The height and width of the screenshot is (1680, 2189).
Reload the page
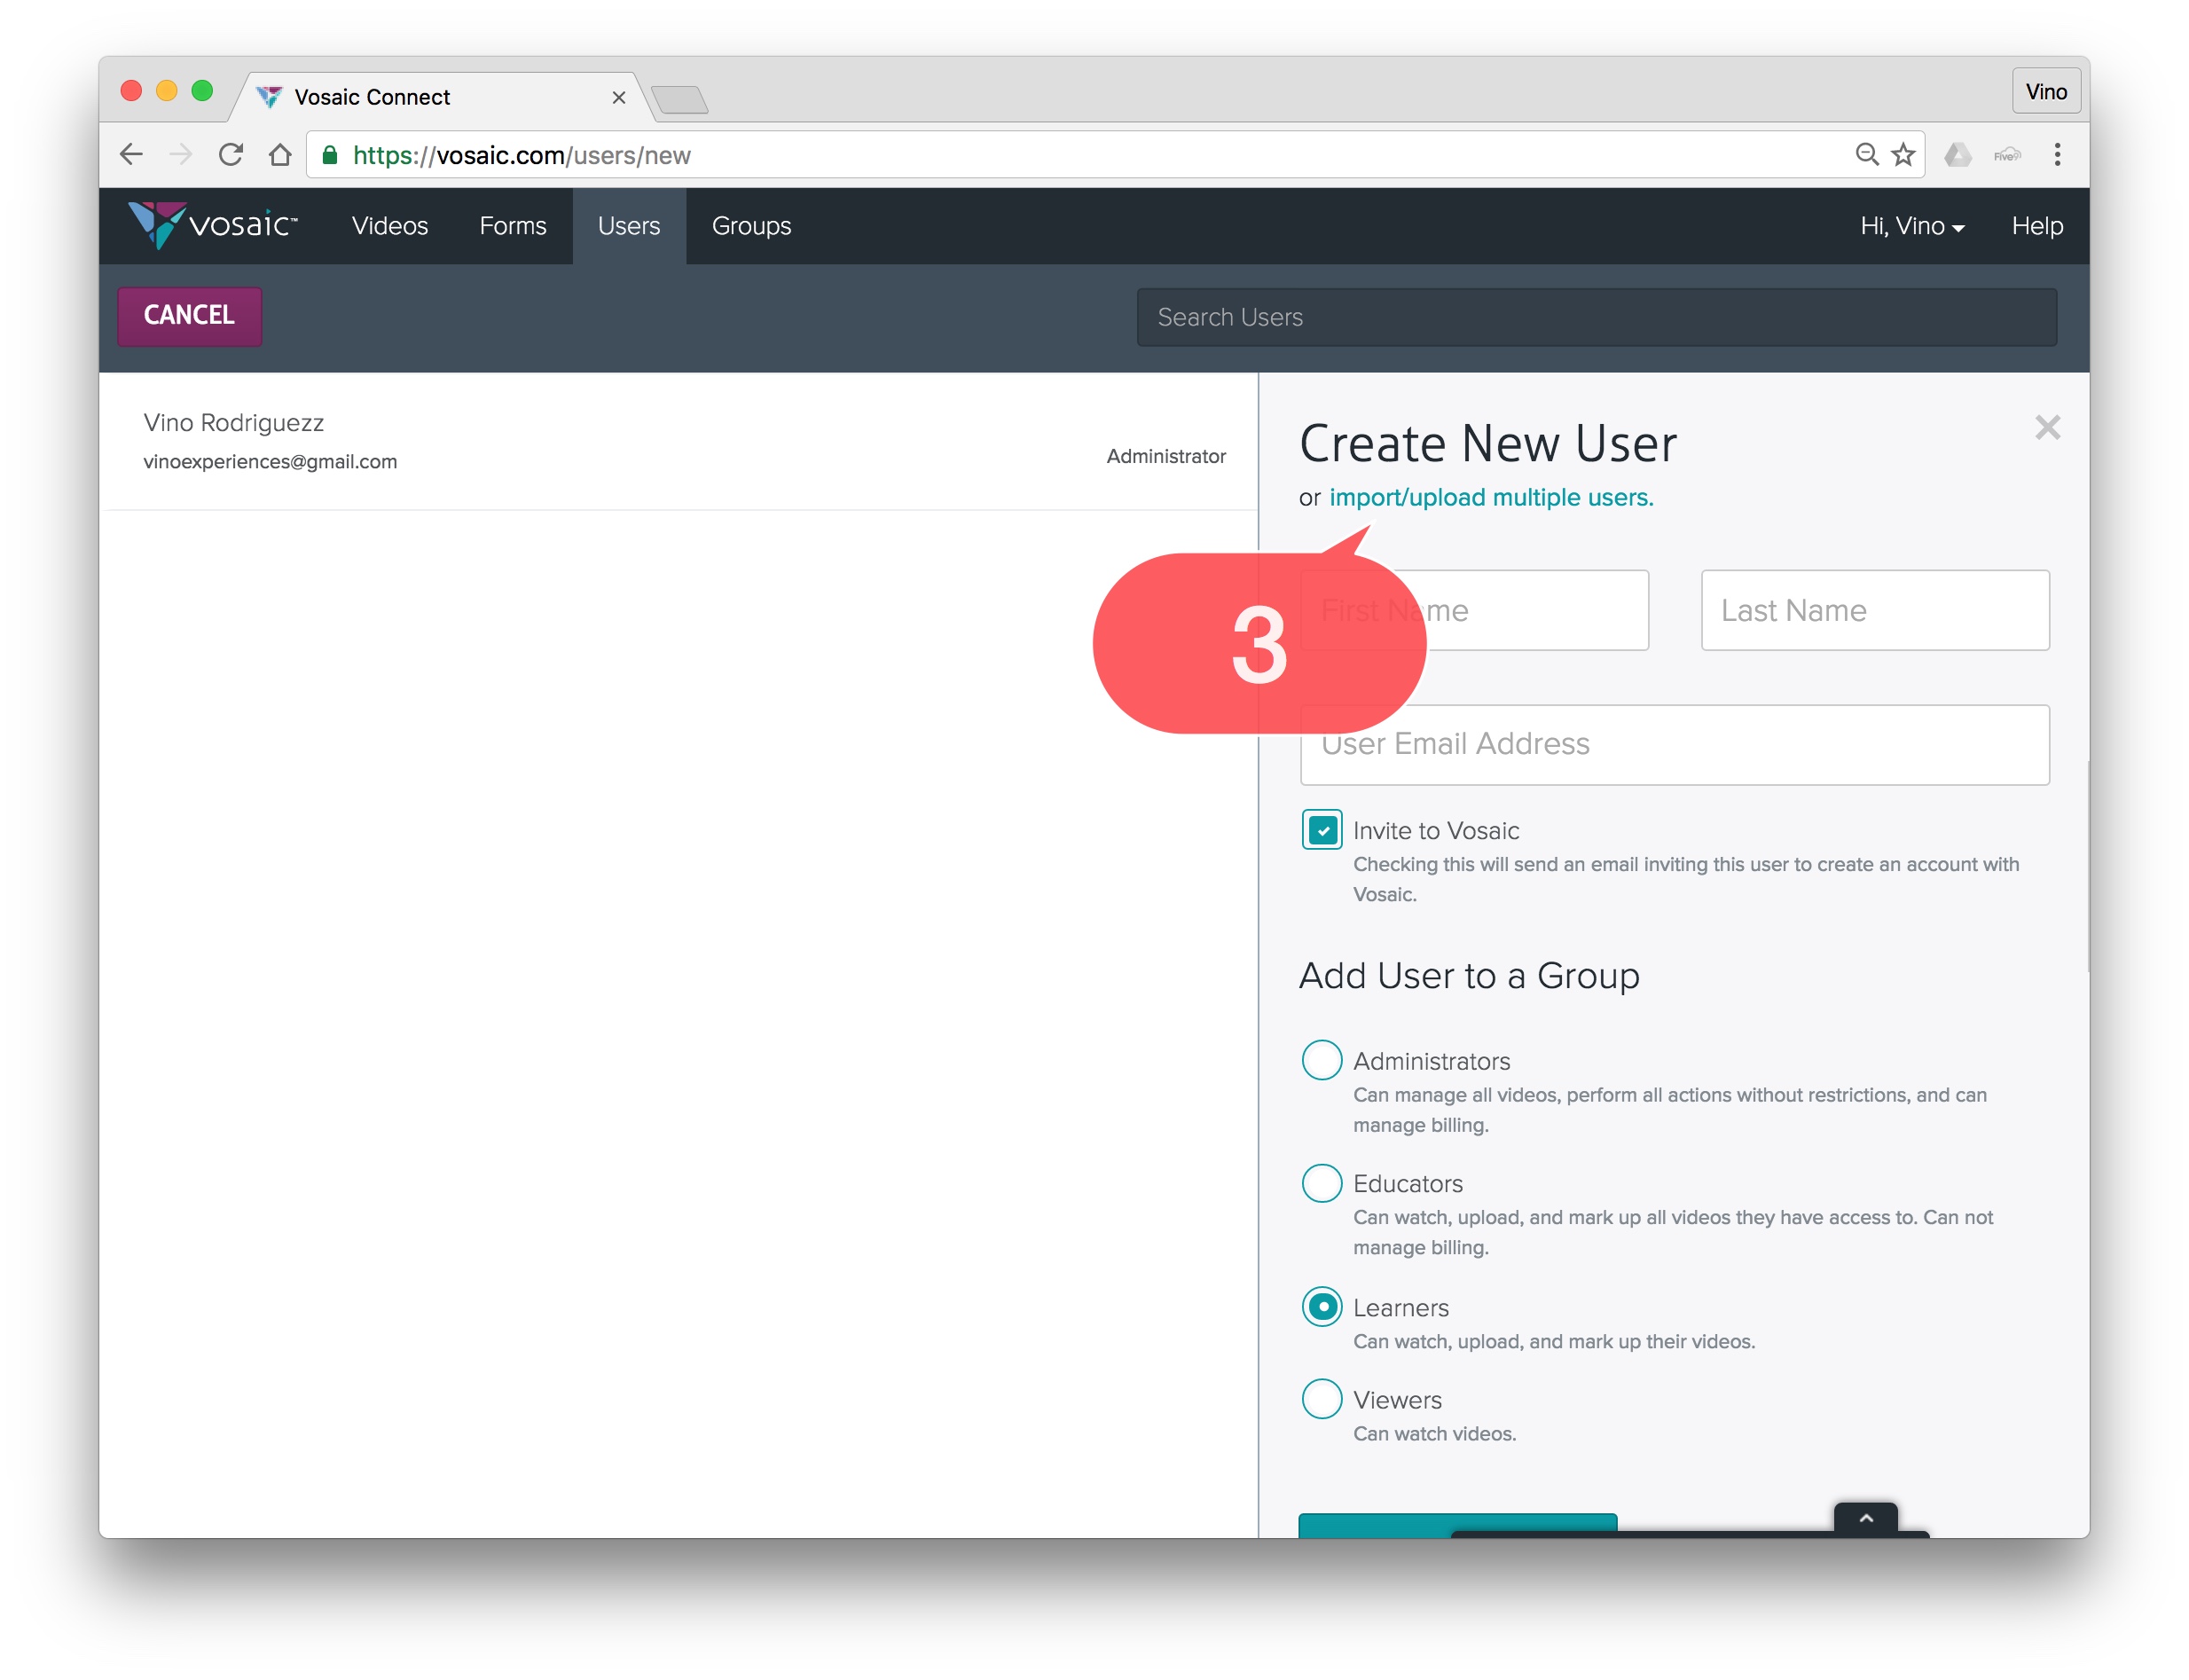[x=231, y=155]
